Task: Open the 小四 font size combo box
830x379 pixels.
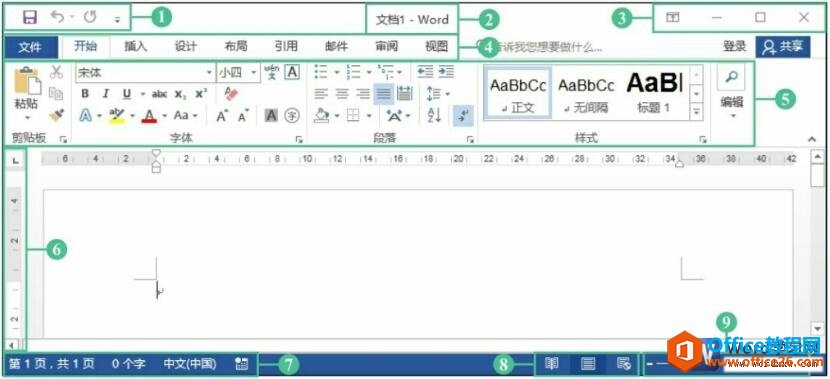Action: pos(239,73)
